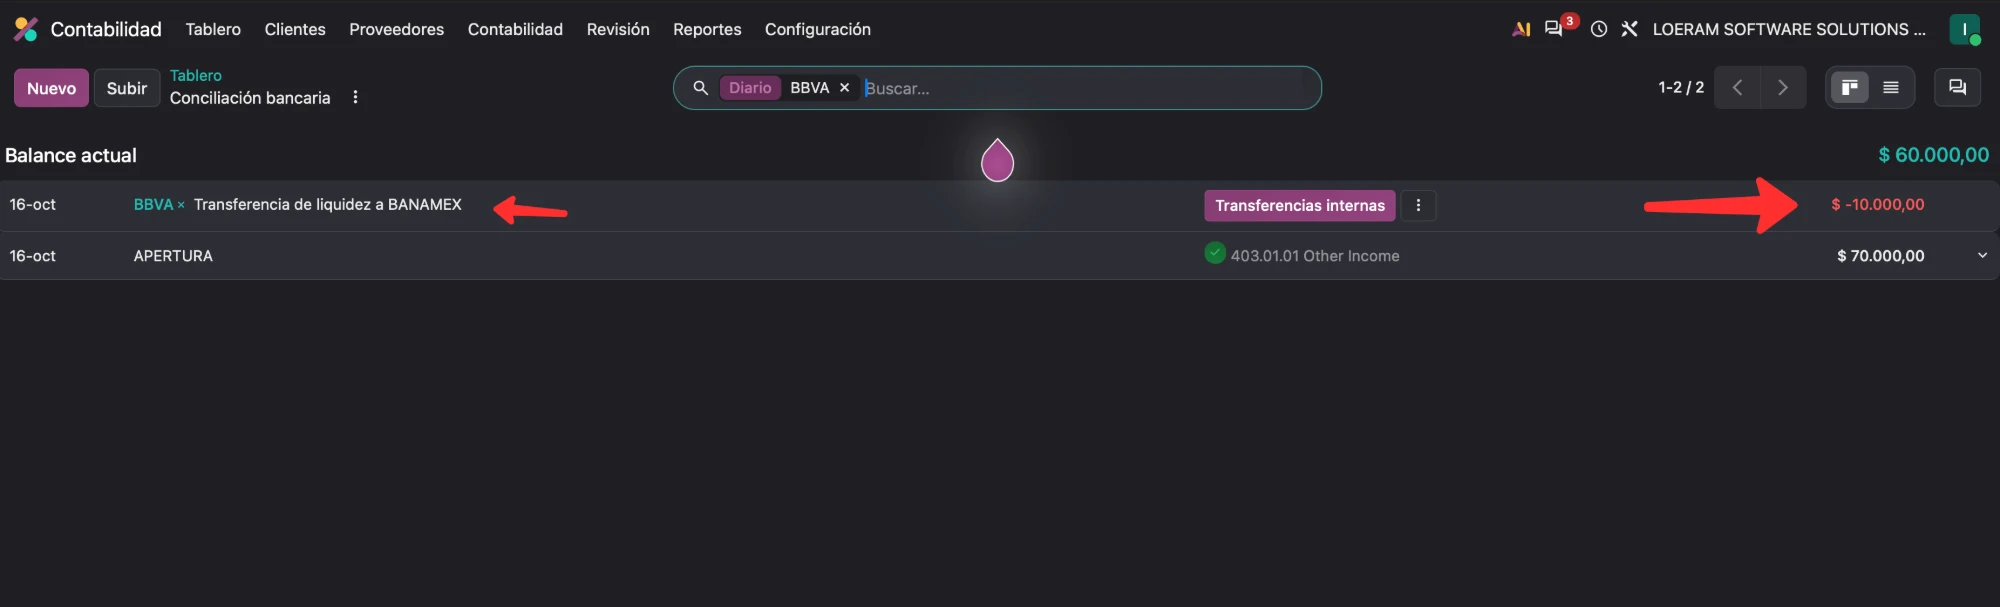Open the Reportes menu
This screenshot has height=607, width=2000.
tap(707, 30)
